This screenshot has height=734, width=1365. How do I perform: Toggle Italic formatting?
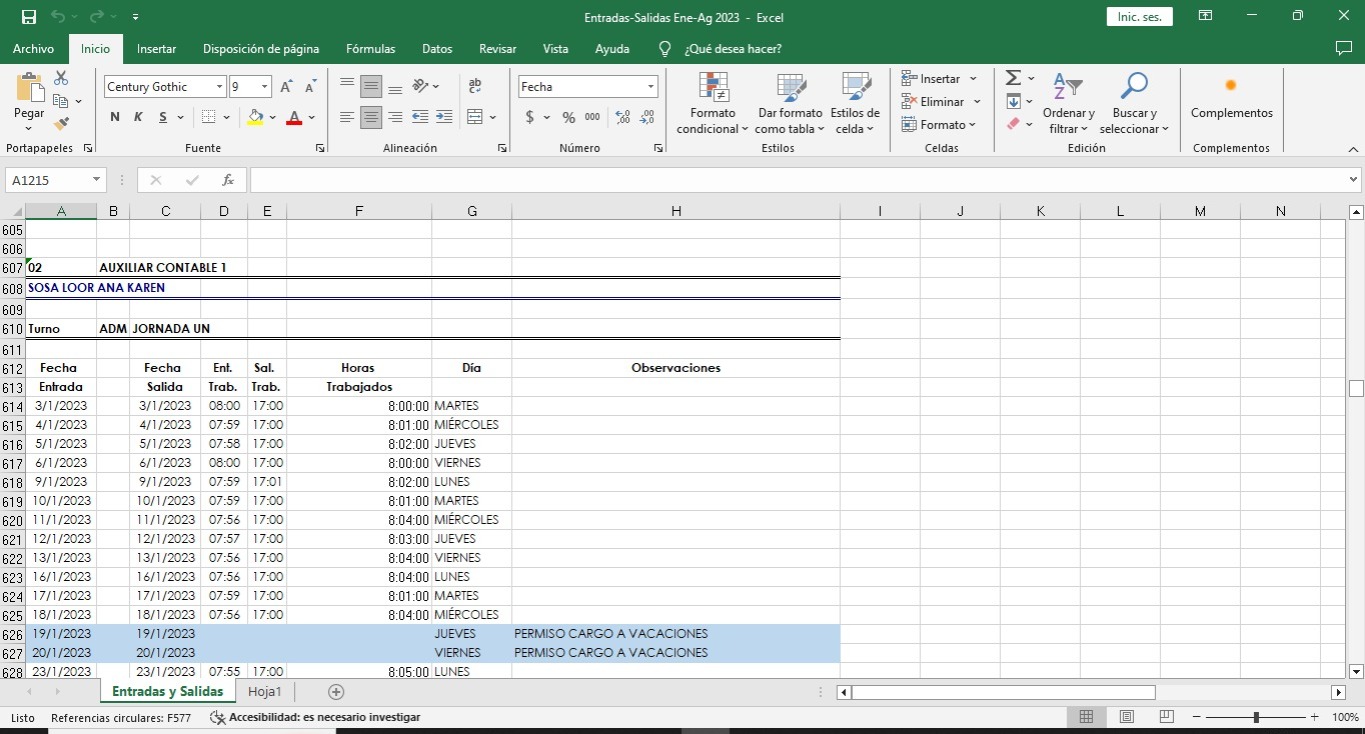[138, 117]
